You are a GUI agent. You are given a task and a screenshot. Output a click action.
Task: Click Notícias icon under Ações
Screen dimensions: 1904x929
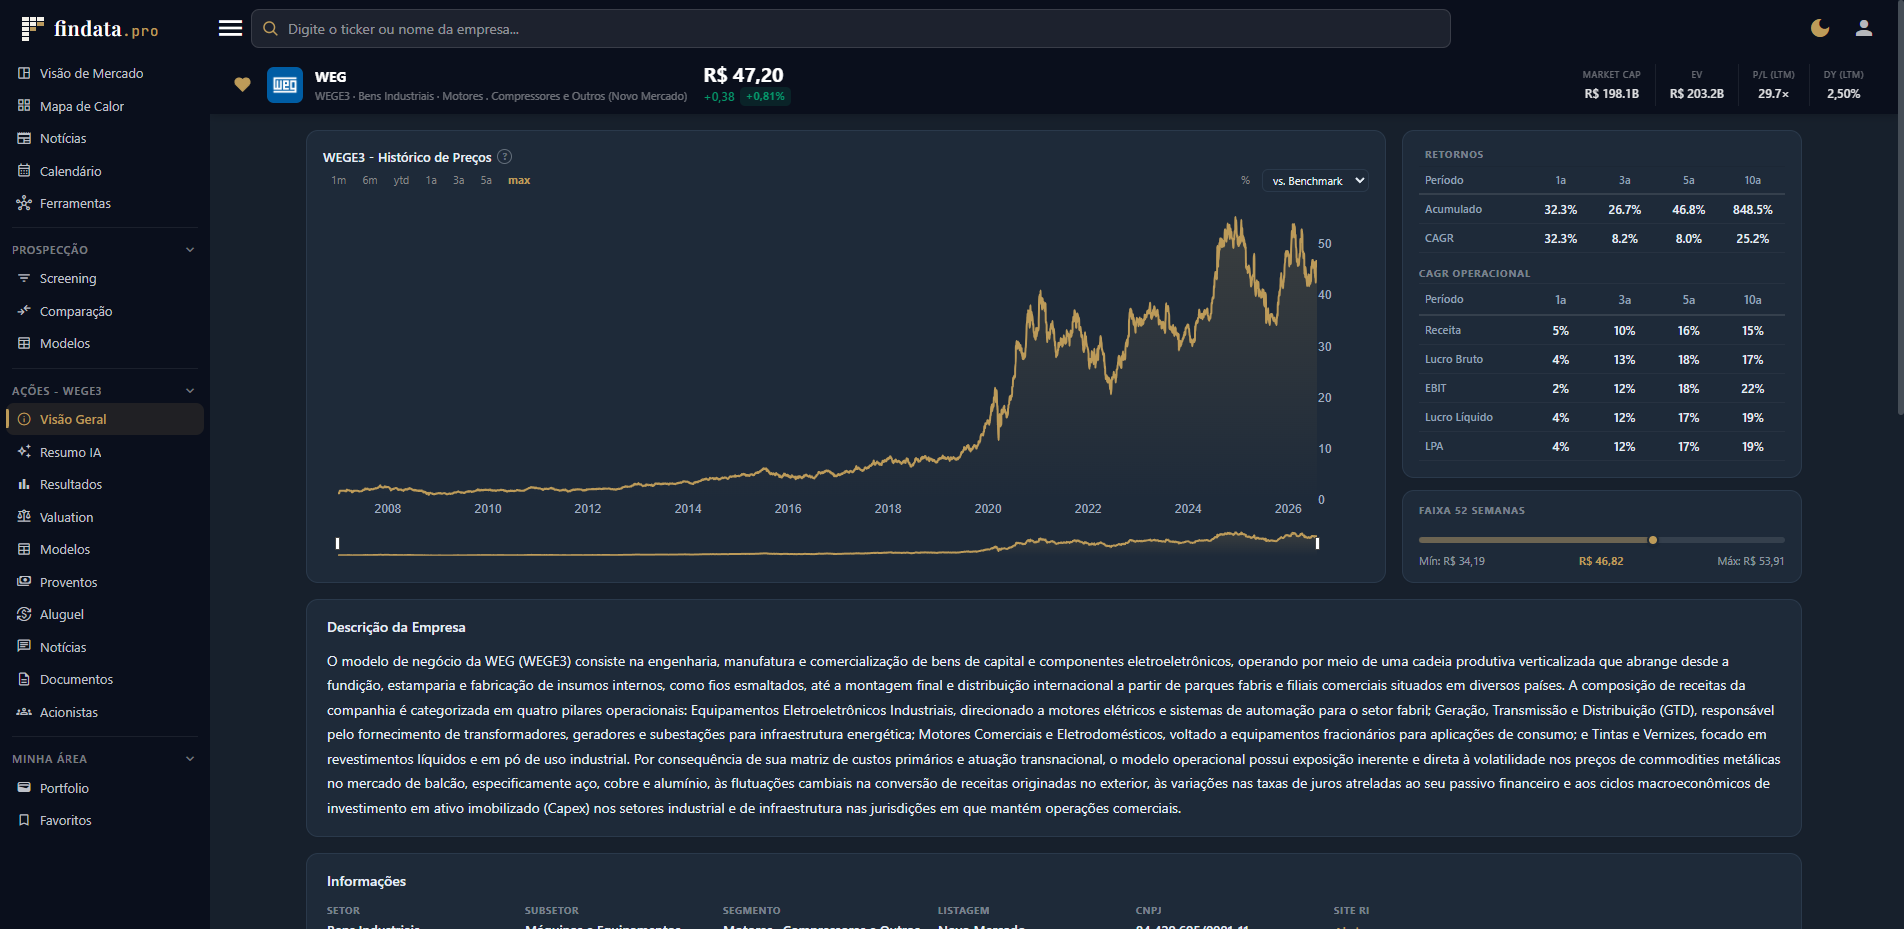(x=24, y=647)
